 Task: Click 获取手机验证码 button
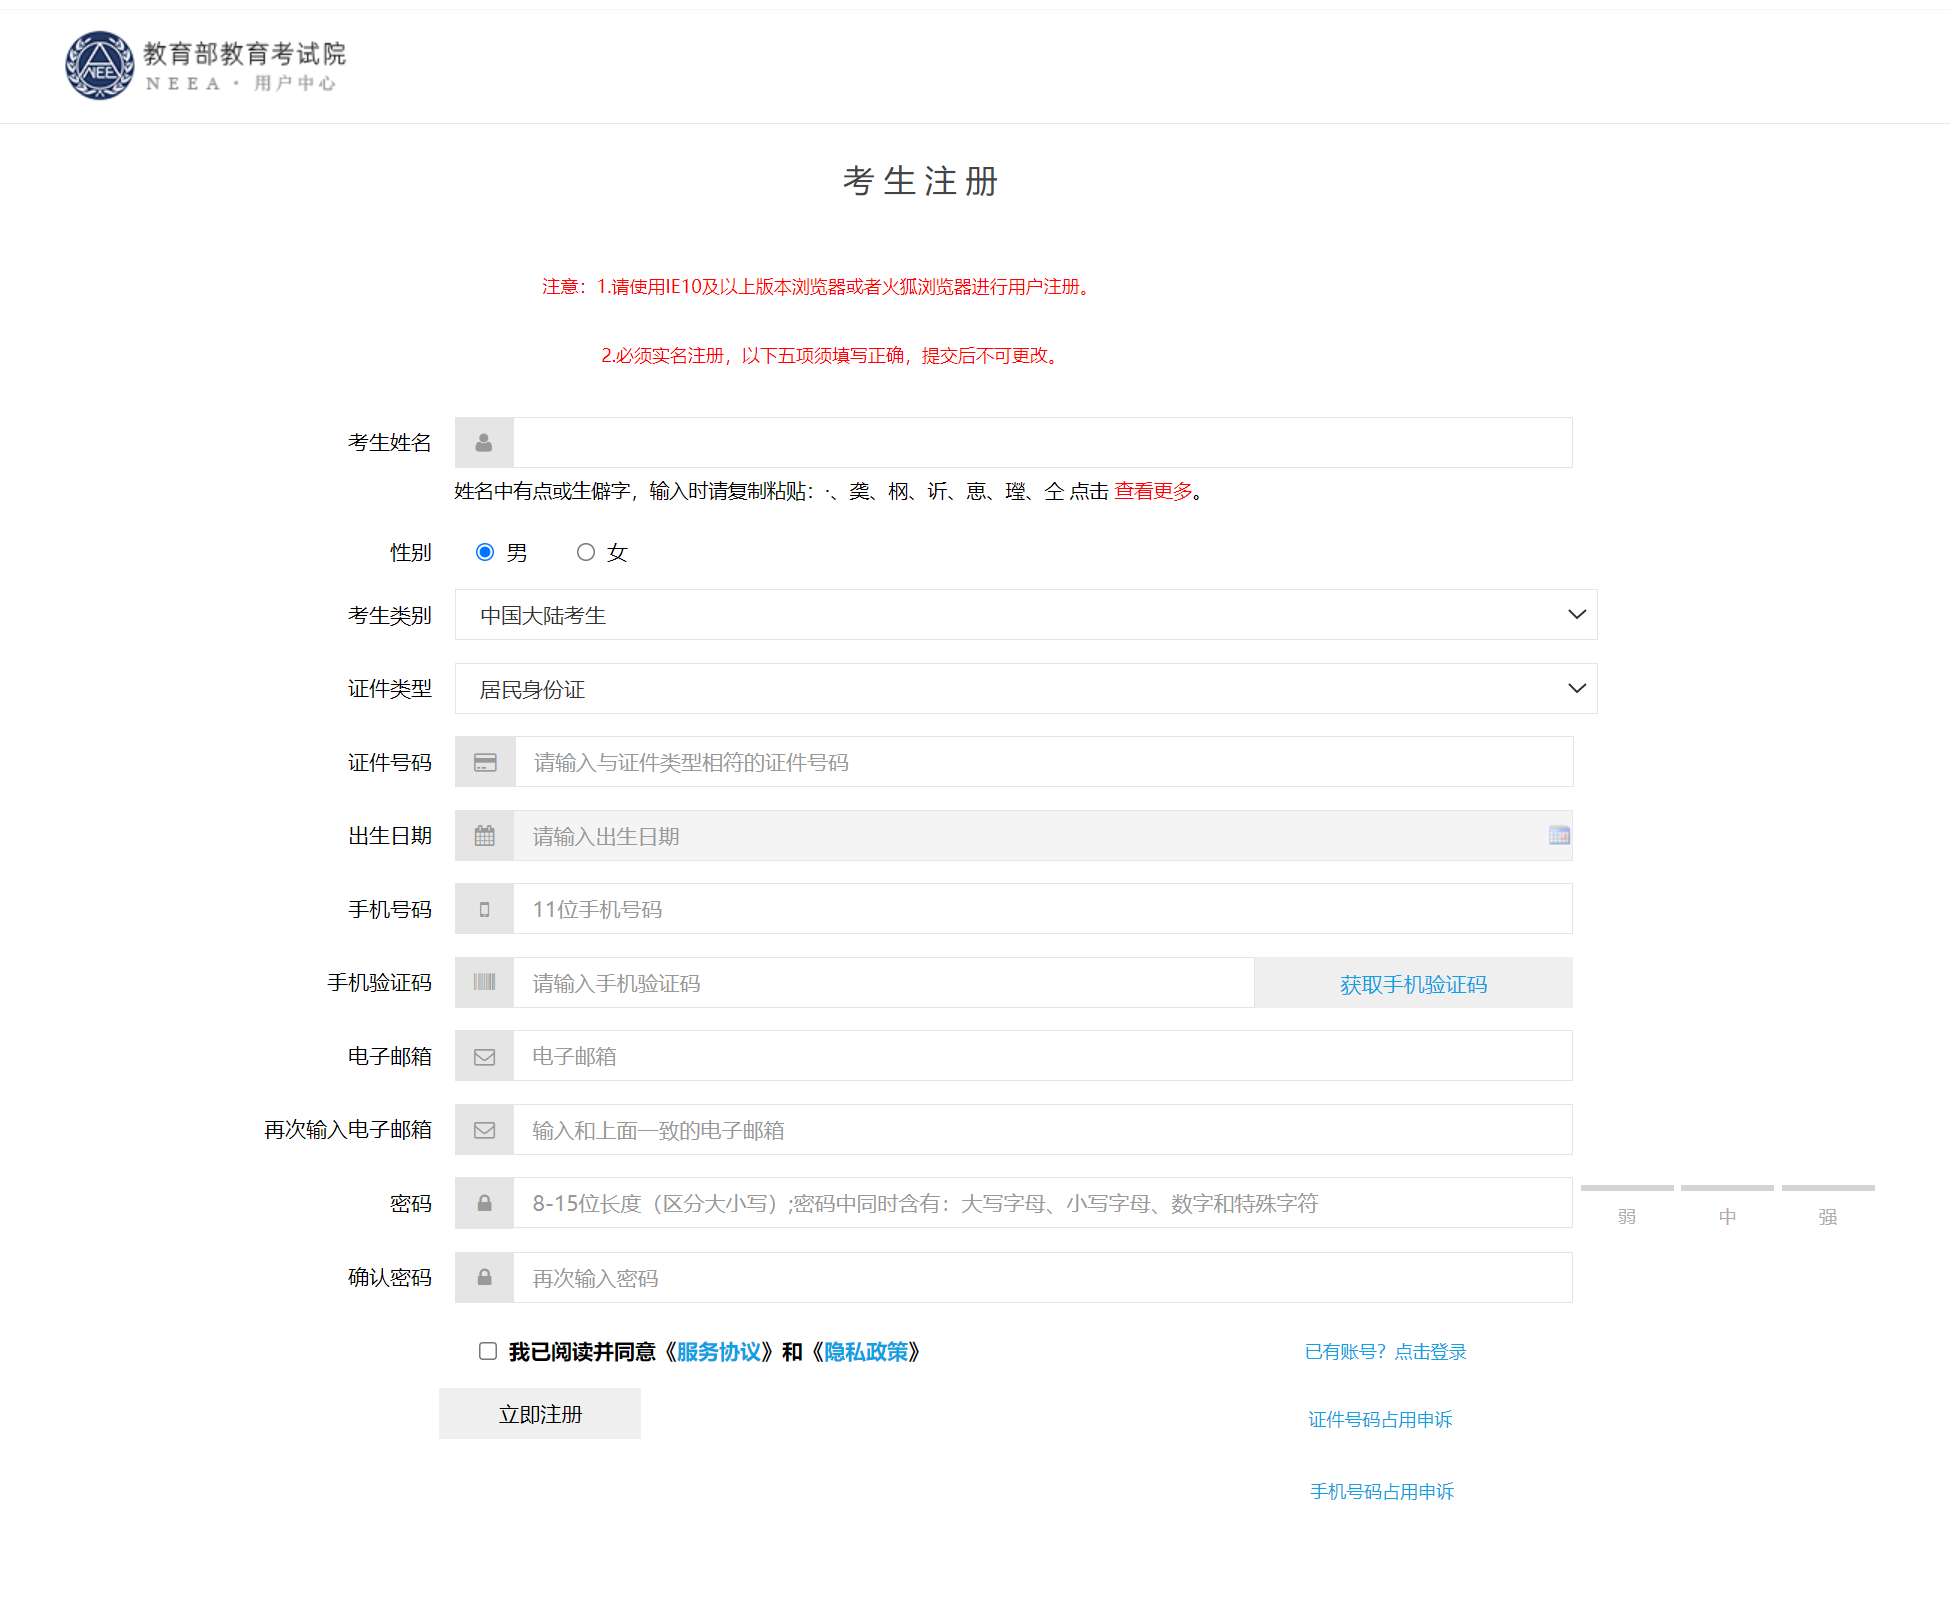(x=1413, y=984)
